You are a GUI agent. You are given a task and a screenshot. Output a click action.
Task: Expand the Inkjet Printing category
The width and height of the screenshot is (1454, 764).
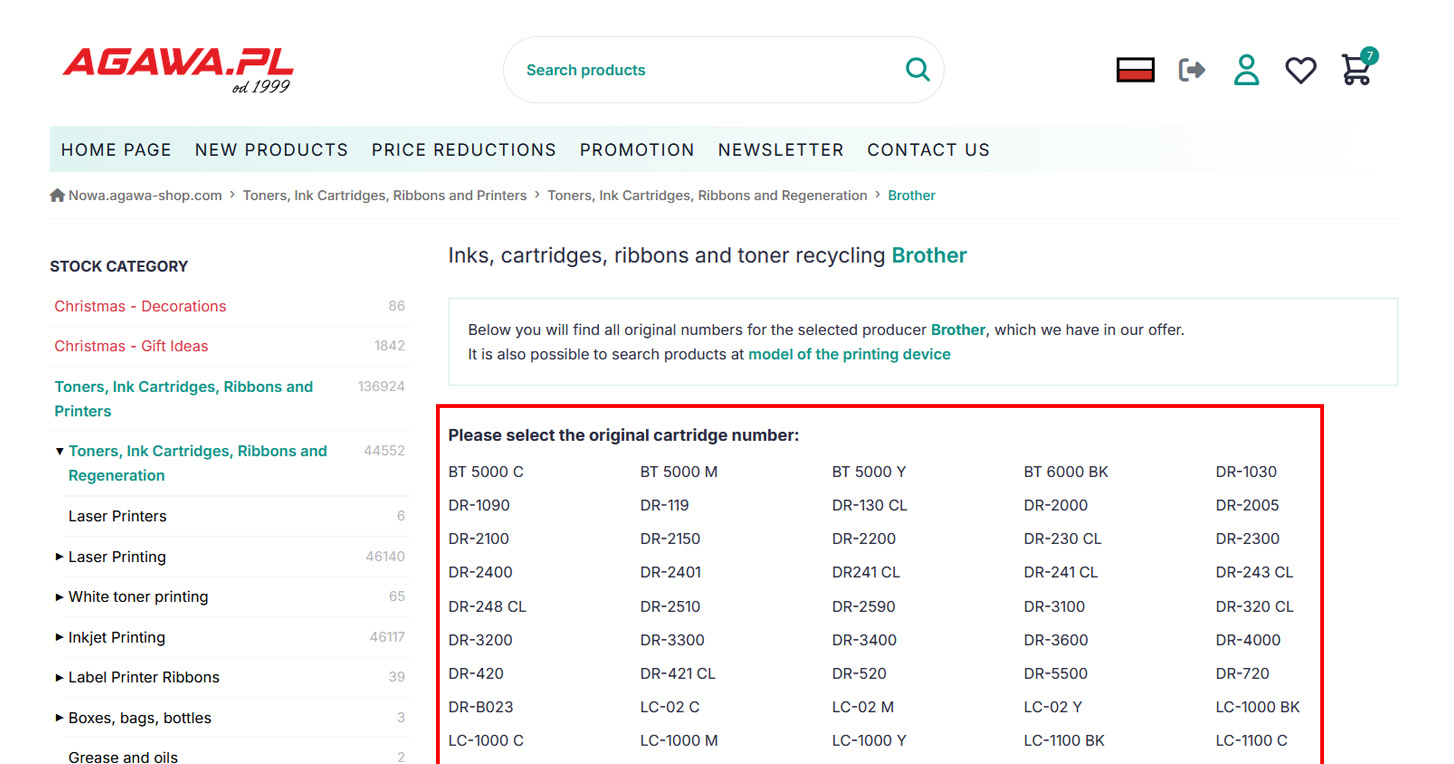[x=60, y=638]
